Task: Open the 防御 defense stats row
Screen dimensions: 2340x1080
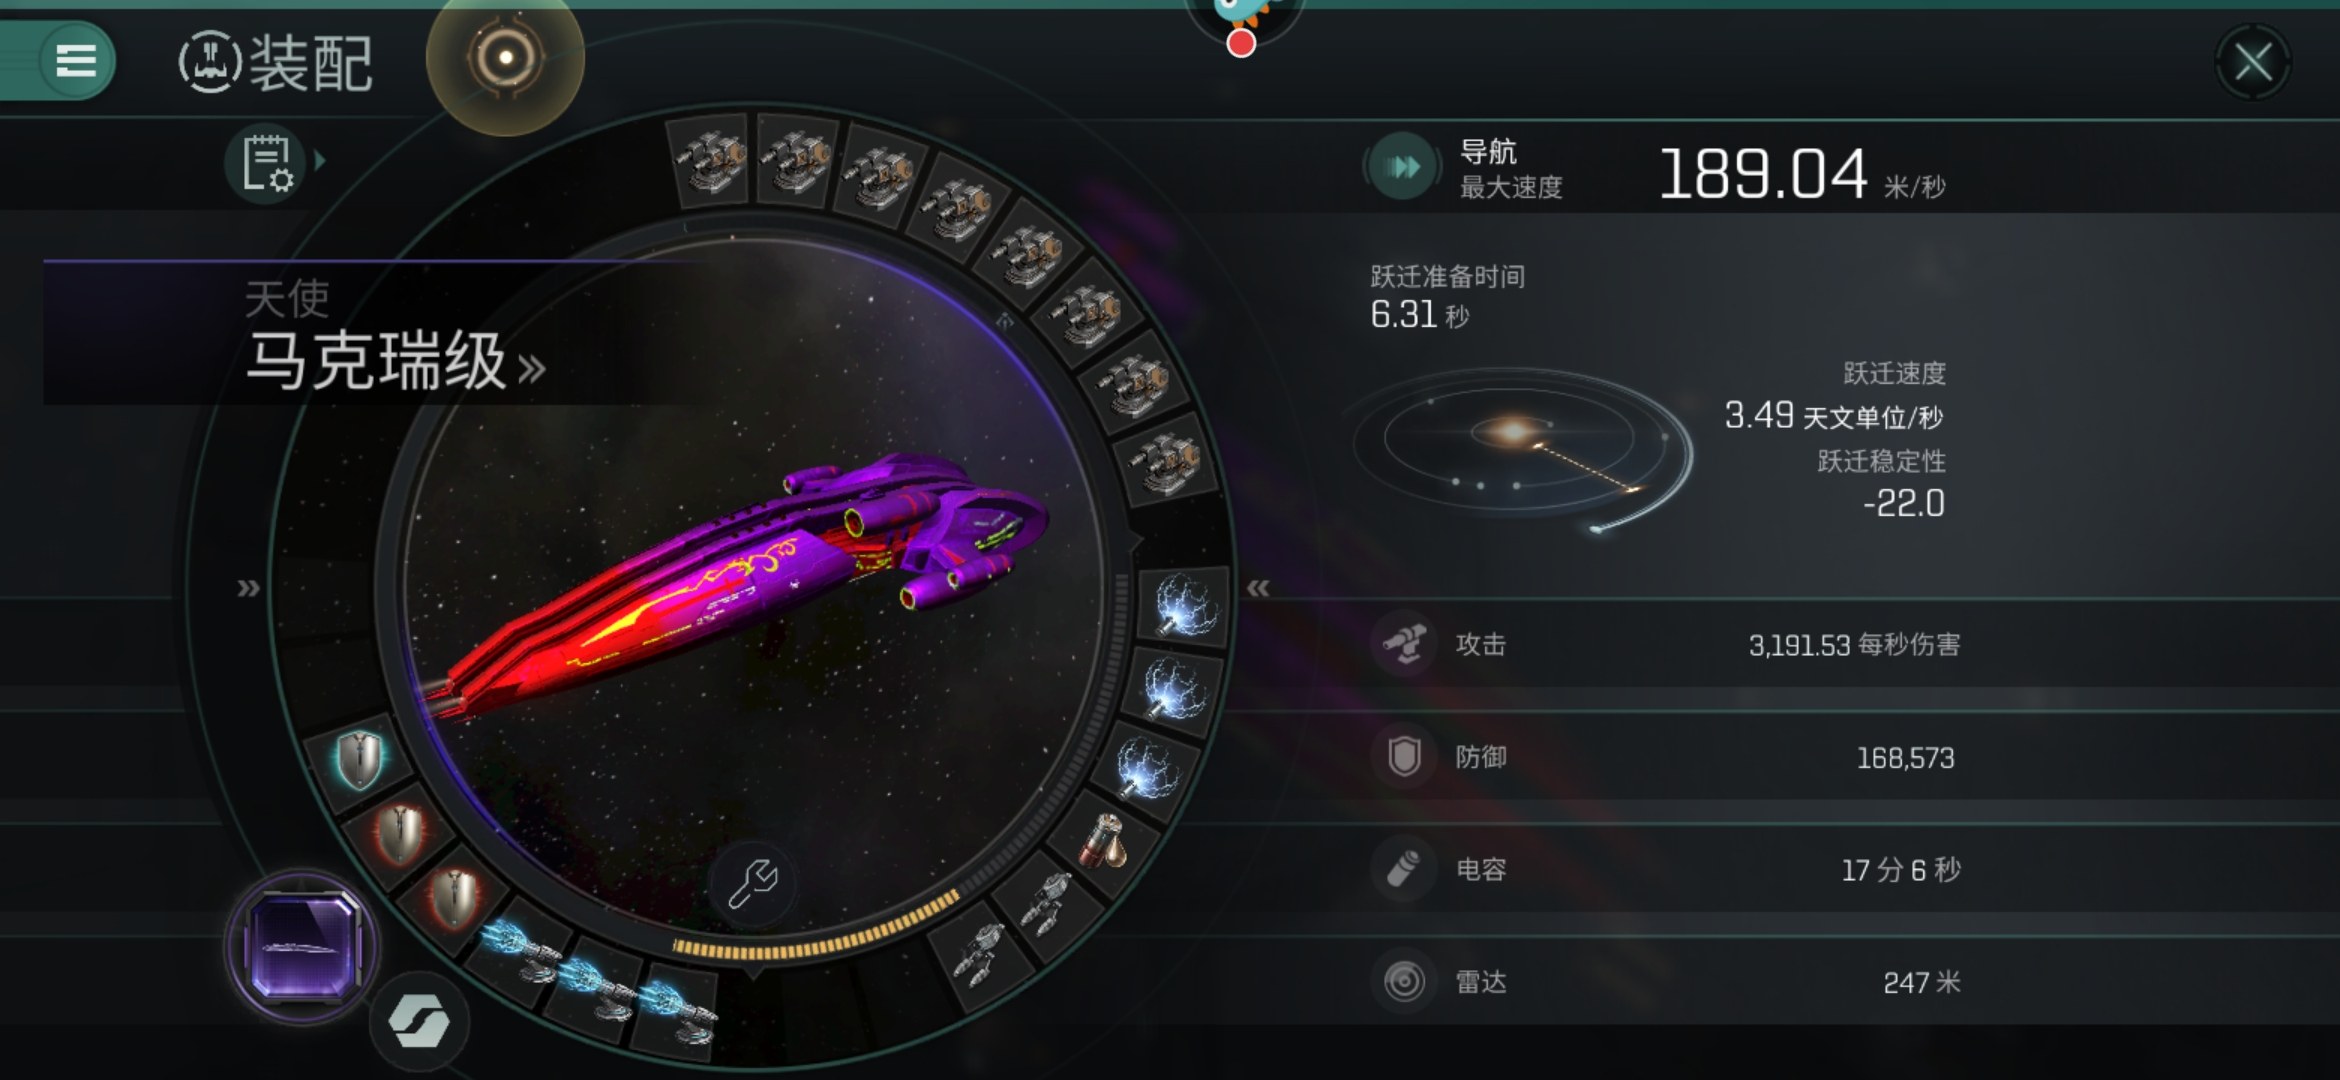Action: (x=1665, y=757)
